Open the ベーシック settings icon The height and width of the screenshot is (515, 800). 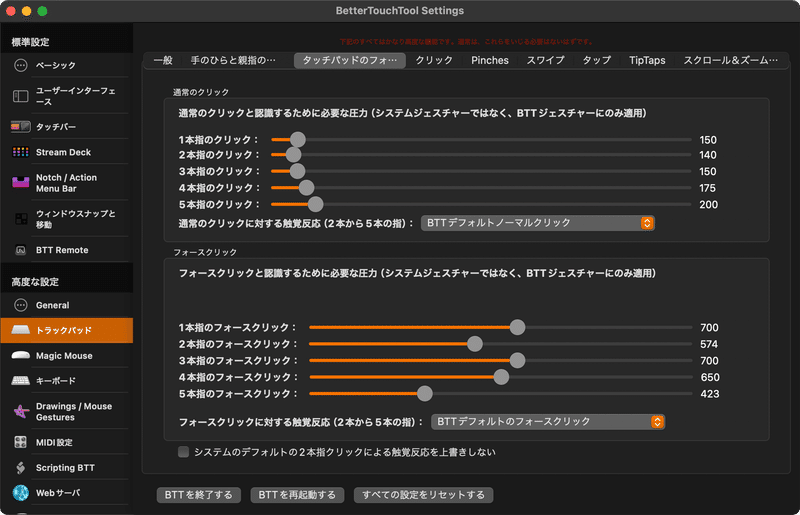pyautogui.click(x=20, y=65)
